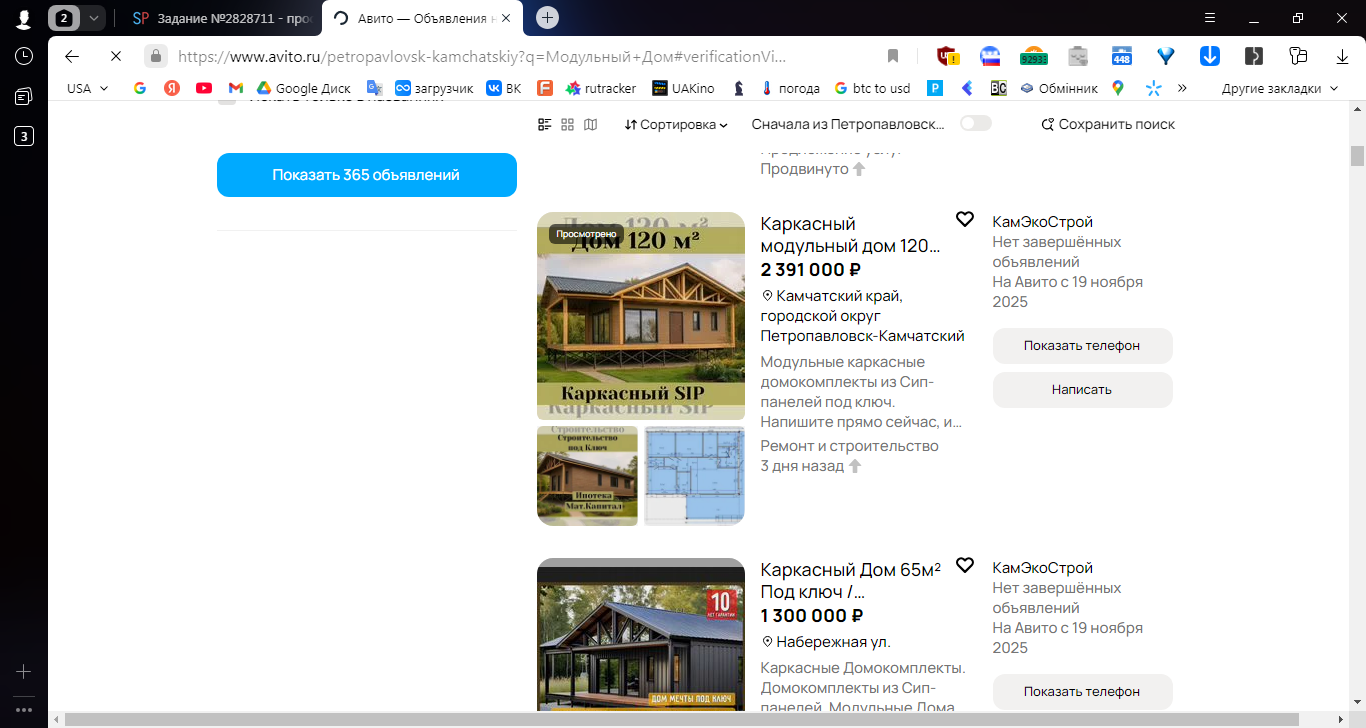The width and height of the screenshot is (1366, 728).
Task: Click Сохранить поиск link
Action: (1108, 124)
